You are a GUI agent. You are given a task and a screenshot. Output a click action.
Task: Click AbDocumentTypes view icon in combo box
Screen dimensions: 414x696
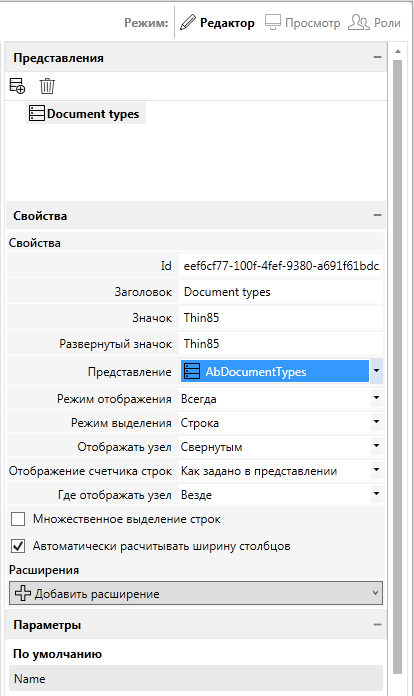point(192,371)
